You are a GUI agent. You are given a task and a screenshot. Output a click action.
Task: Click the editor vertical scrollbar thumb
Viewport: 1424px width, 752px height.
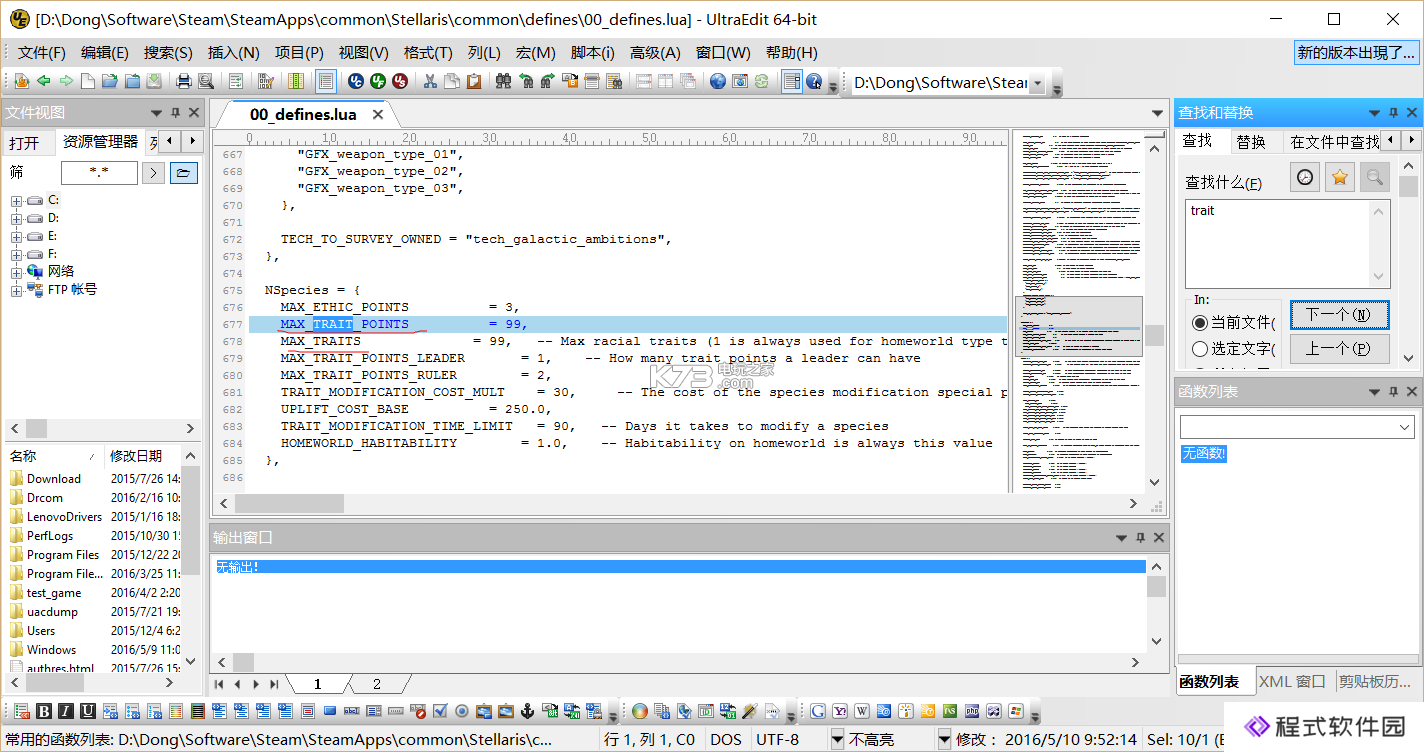(x=1154, y=335)
